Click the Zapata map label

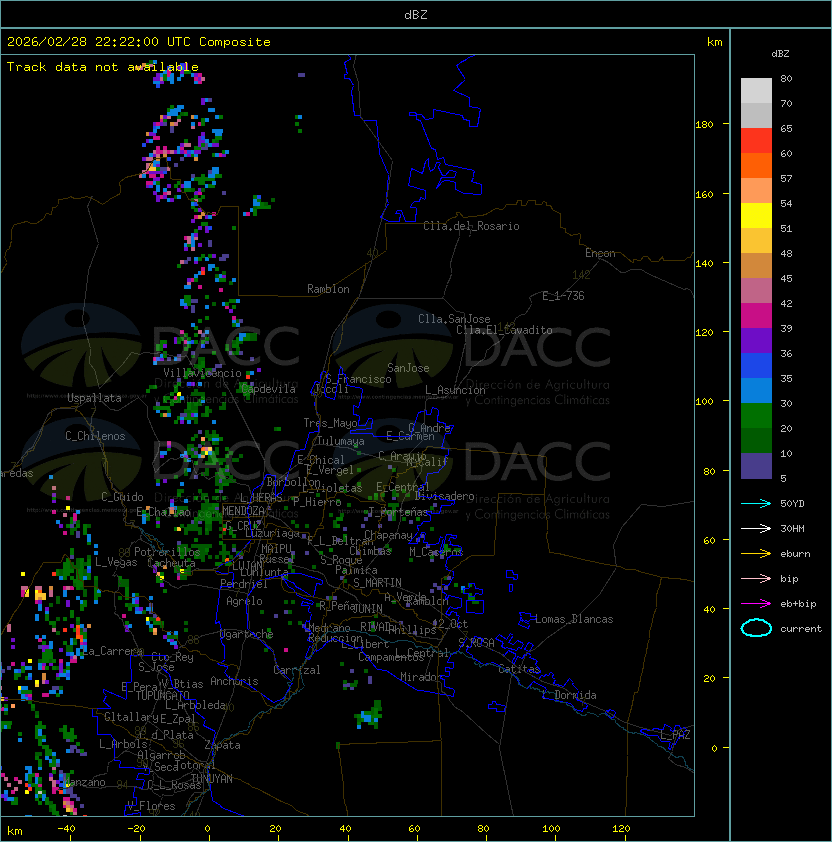click(x=222, y=745)
